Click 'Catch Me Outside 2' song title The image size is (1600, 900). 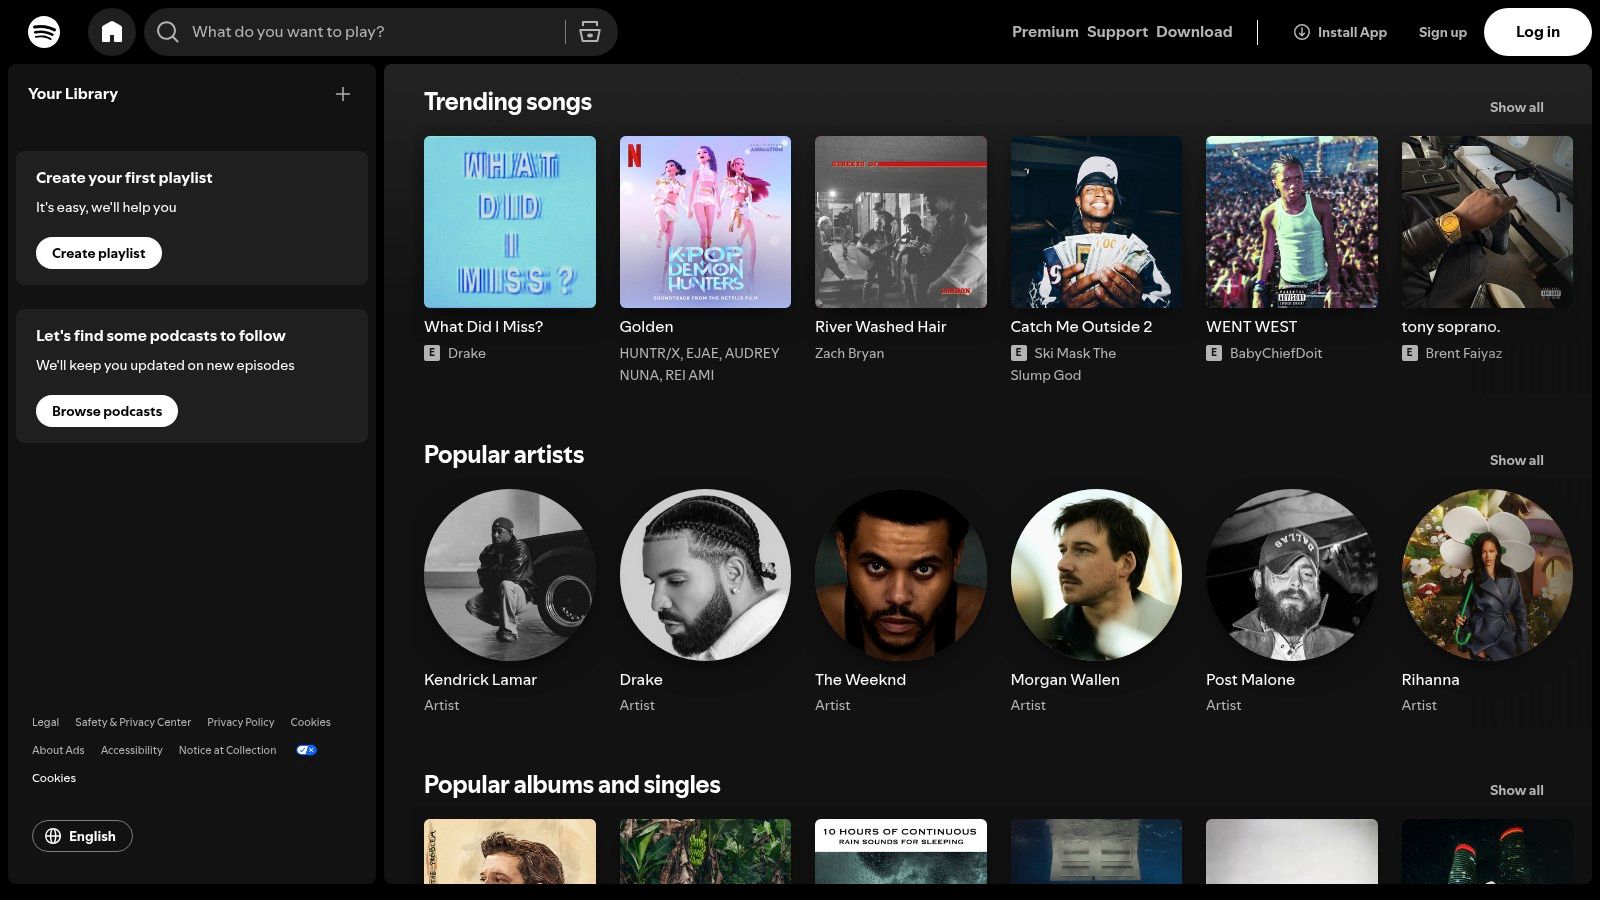tap(1081, 327)
